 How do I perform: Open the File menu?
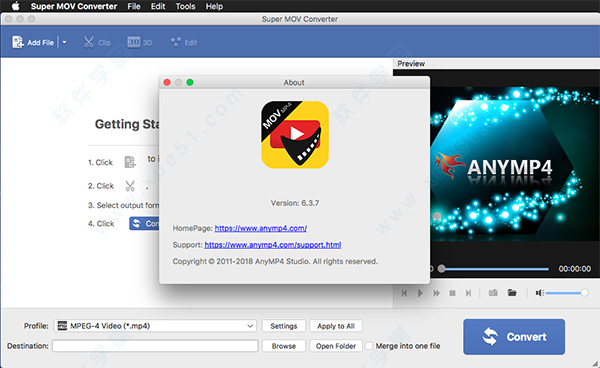click(x=134, y=6)
